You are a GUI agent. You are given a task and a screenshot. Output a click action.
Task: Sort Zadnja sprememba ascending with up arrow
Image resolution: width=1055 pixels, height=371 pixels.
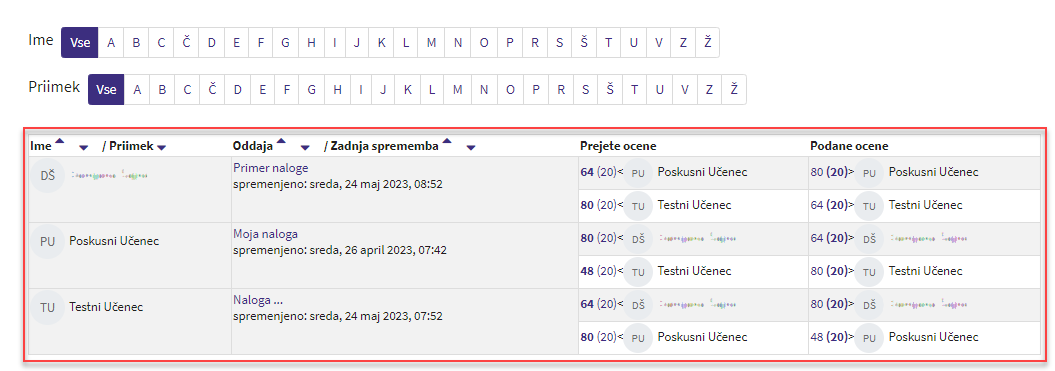tap(447, 141)
